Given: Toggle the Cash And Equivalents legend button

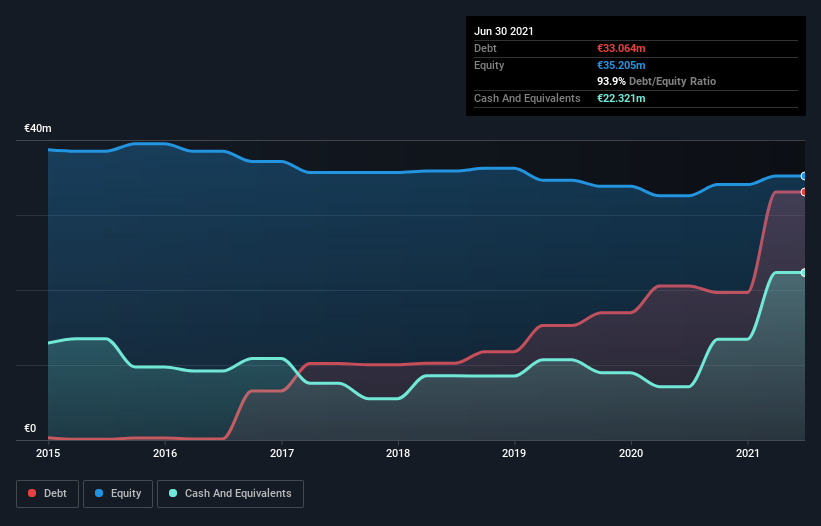Looking at the screenshot, I should point(230,494).
